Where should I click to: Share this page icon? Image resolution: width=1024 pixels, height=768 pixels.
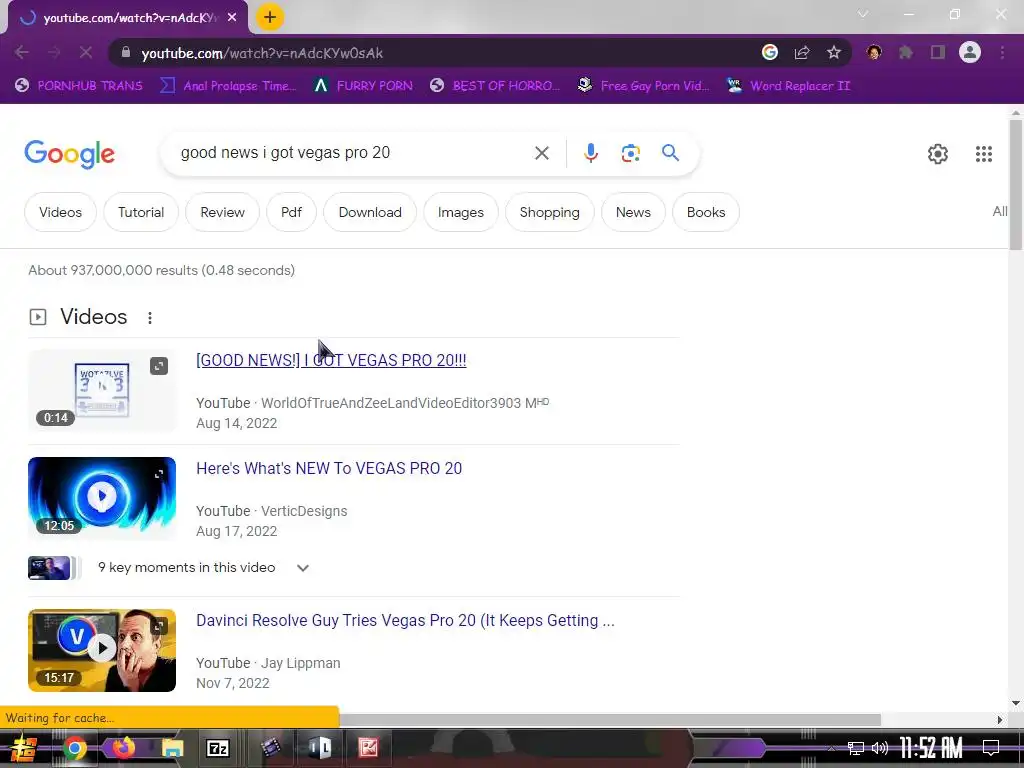(x=802, y=53)
